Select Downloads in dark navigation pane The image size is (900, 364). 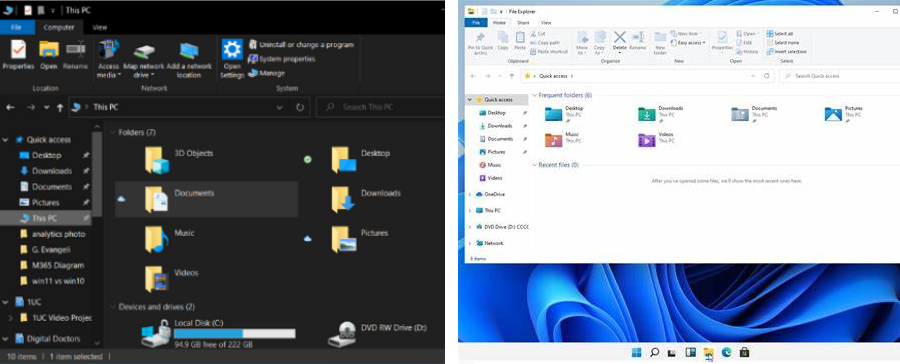click(x=52, y=171)
